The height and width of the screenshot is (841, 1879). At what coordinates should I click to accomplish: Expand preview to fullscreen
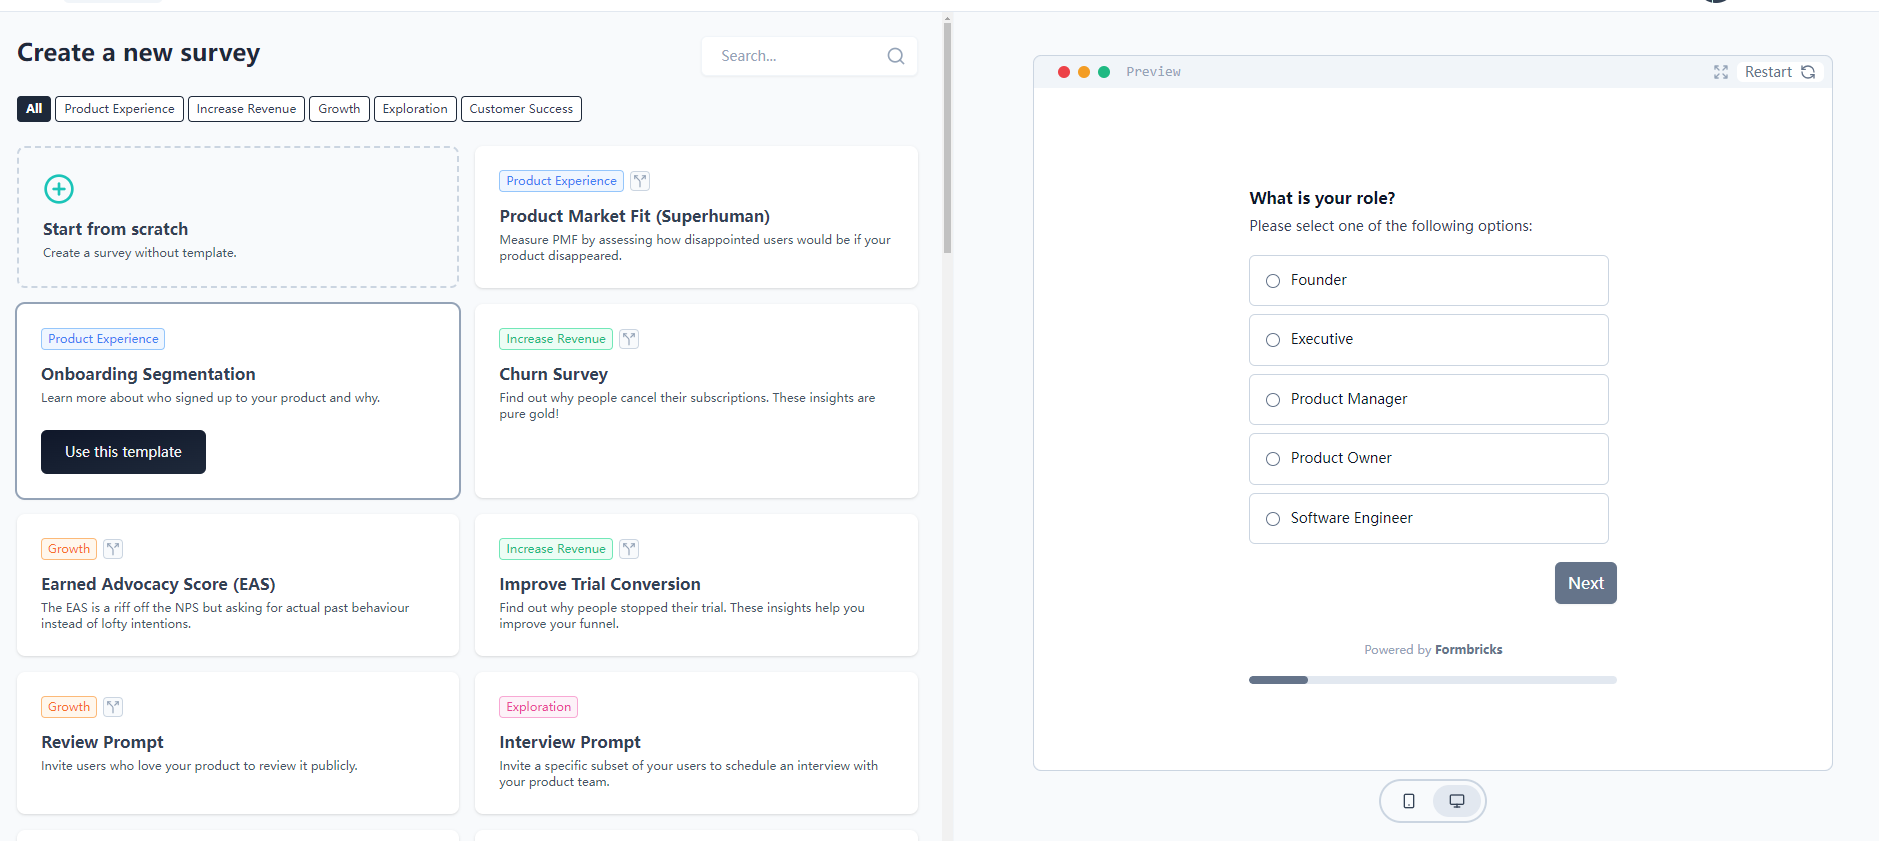[x=1720, y=72]
